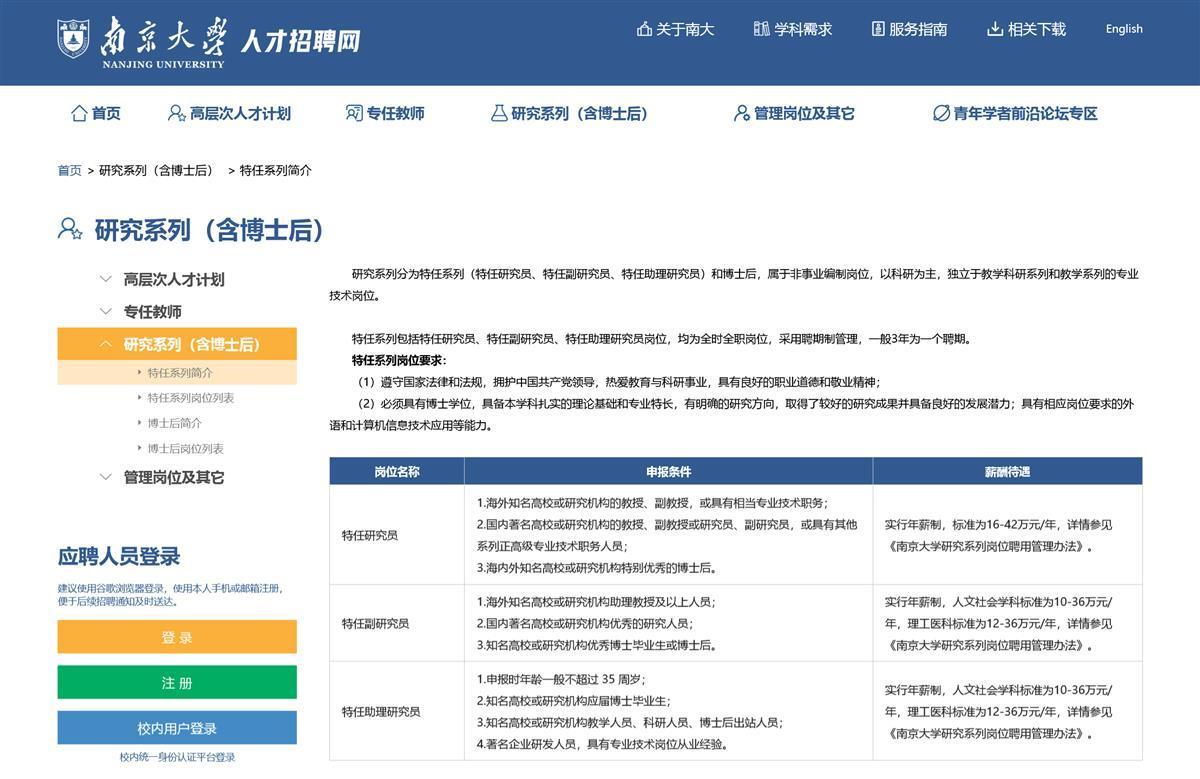
Task: Click the orange 登录 button
Action: click(177, 637)
